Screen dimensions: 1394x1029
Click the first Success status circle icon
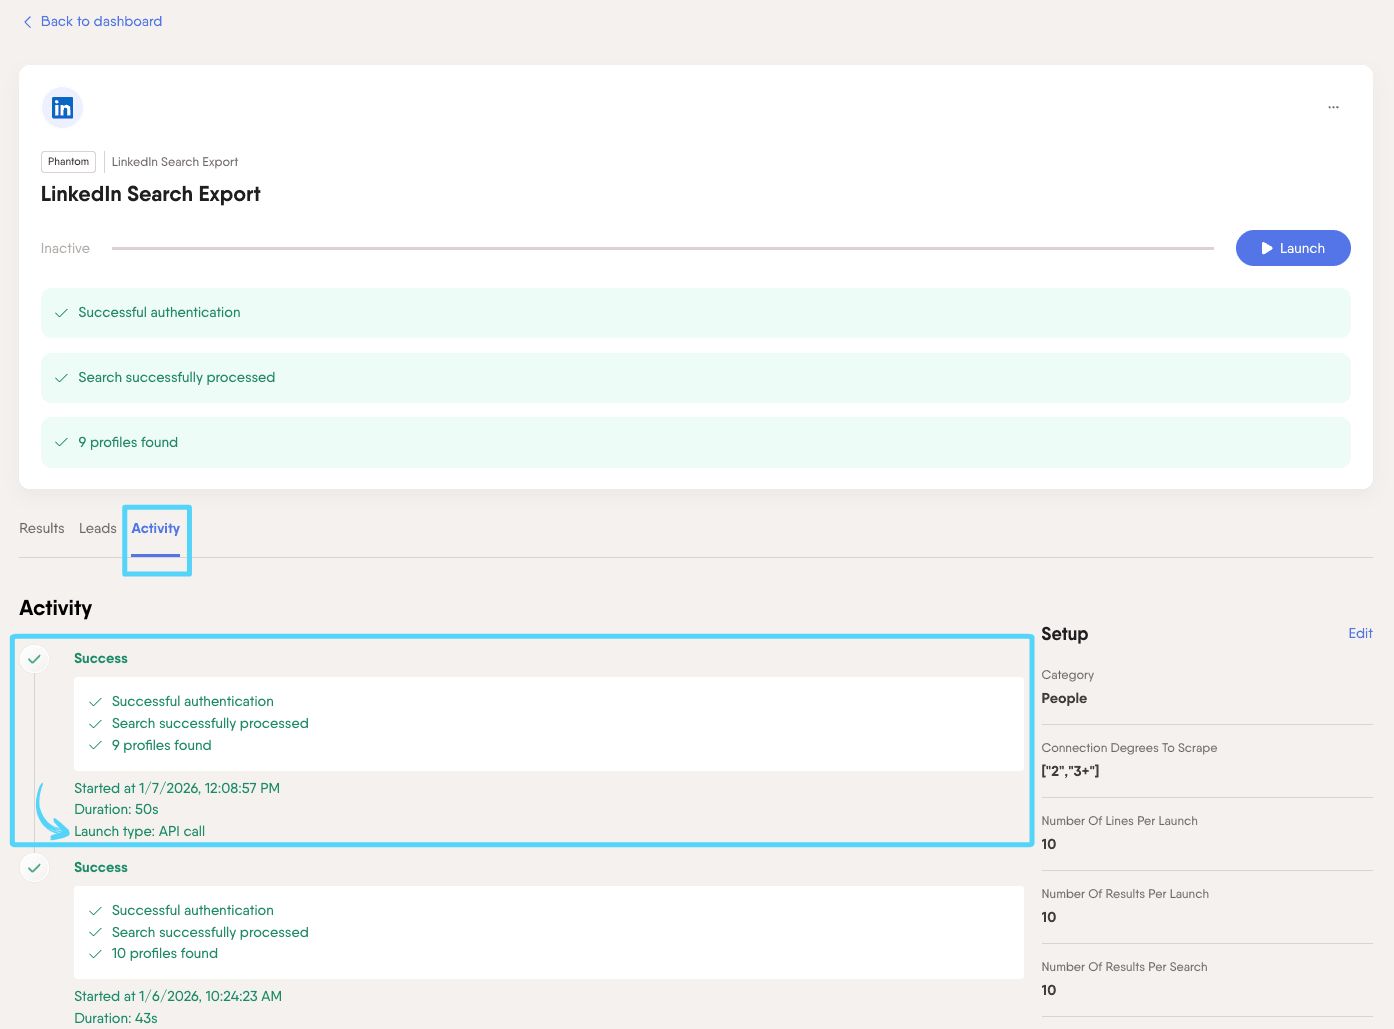(34, 659)
